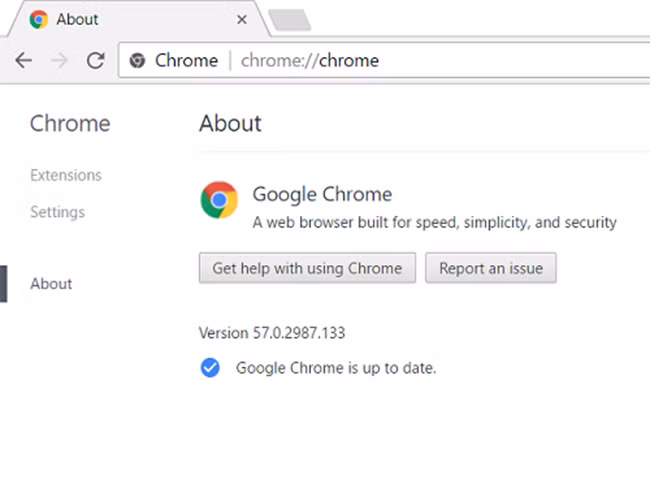This screenshot has height=488, width=650.
Task: Click the Version 57.0.2987.133 text
Action: tap(272, 333)
